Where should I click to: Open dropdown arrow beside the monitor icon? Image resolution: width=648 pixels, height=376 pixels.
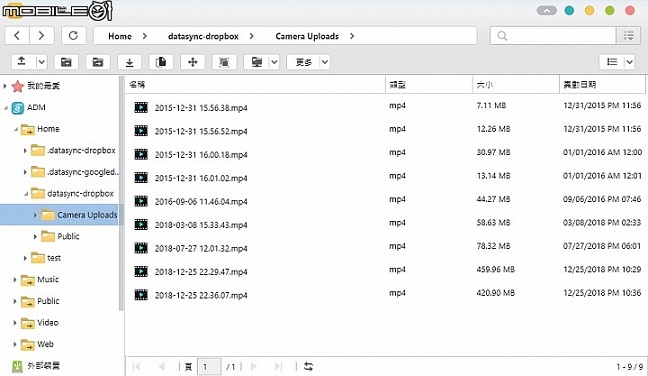(274, 62)
